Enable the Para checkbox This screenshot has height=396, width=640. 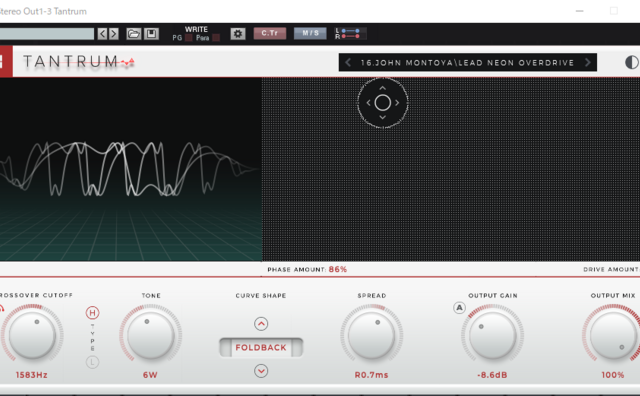click(x=216, y=38)
